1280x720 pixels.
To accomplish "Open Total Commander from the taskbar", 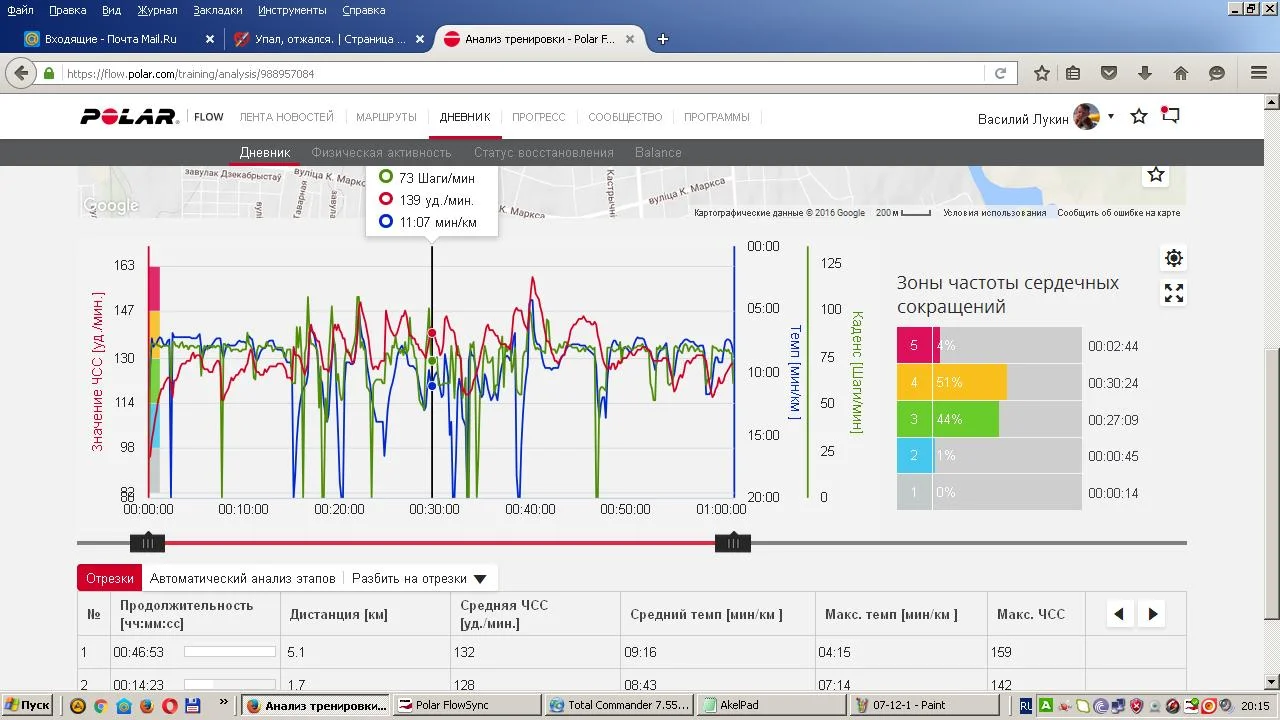I will (x=620, y=705).
